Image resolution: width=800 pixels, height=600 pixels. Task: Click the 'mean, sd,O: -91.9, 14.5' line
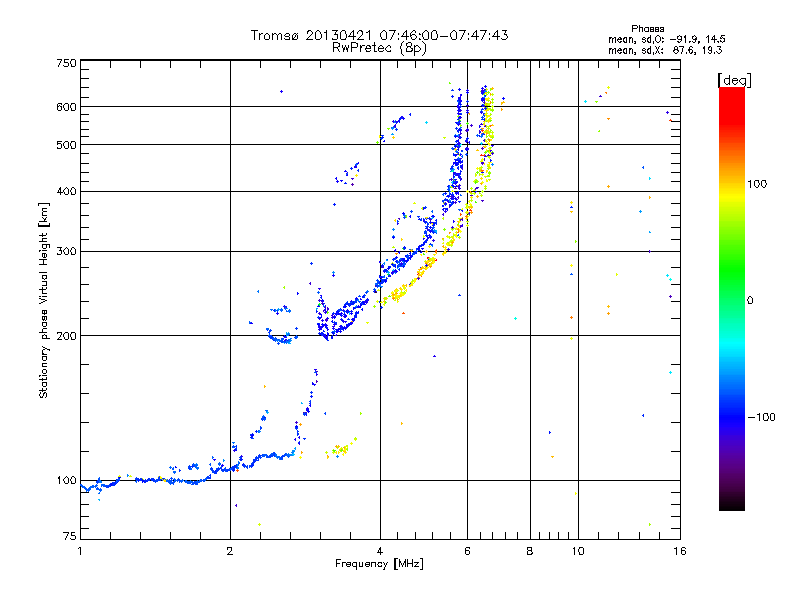(x=666, y=39)
